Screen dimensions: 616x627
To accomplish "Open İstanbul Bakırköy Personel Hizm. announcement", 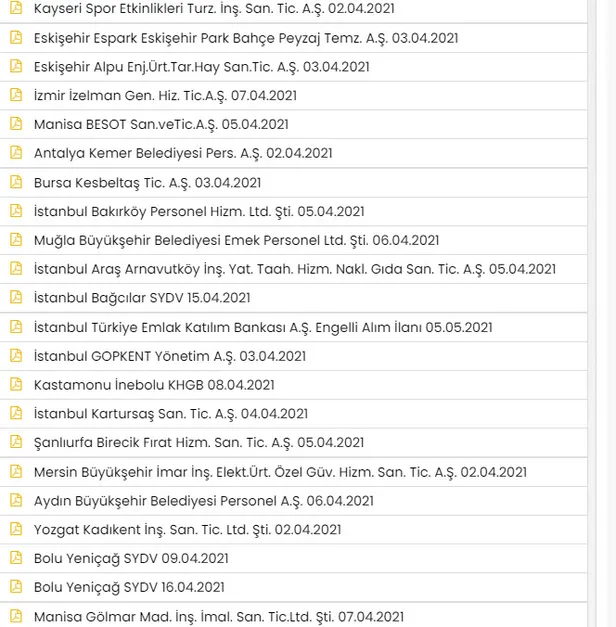I will [x=199, y=211].
